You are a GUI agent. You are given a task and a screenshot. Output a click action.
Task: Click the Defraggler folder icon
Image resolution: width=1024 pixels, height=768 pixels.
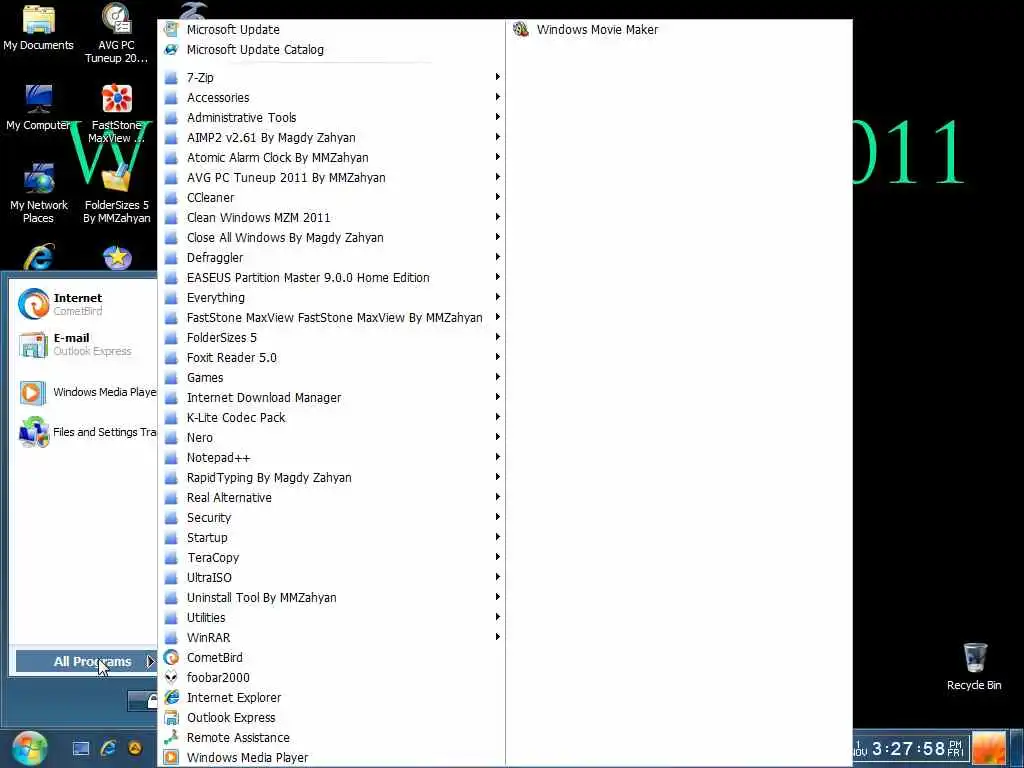point(171,258)
